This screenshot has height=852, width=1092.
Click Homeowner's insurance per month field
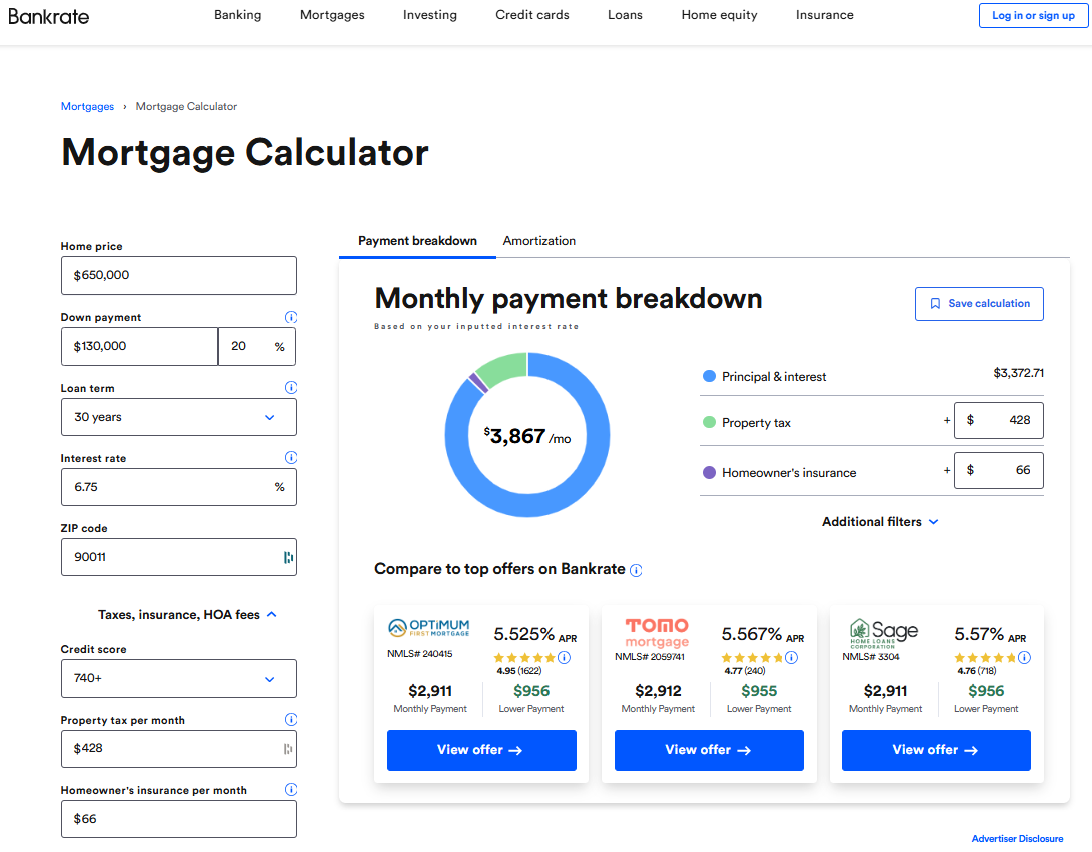point(179,819)
